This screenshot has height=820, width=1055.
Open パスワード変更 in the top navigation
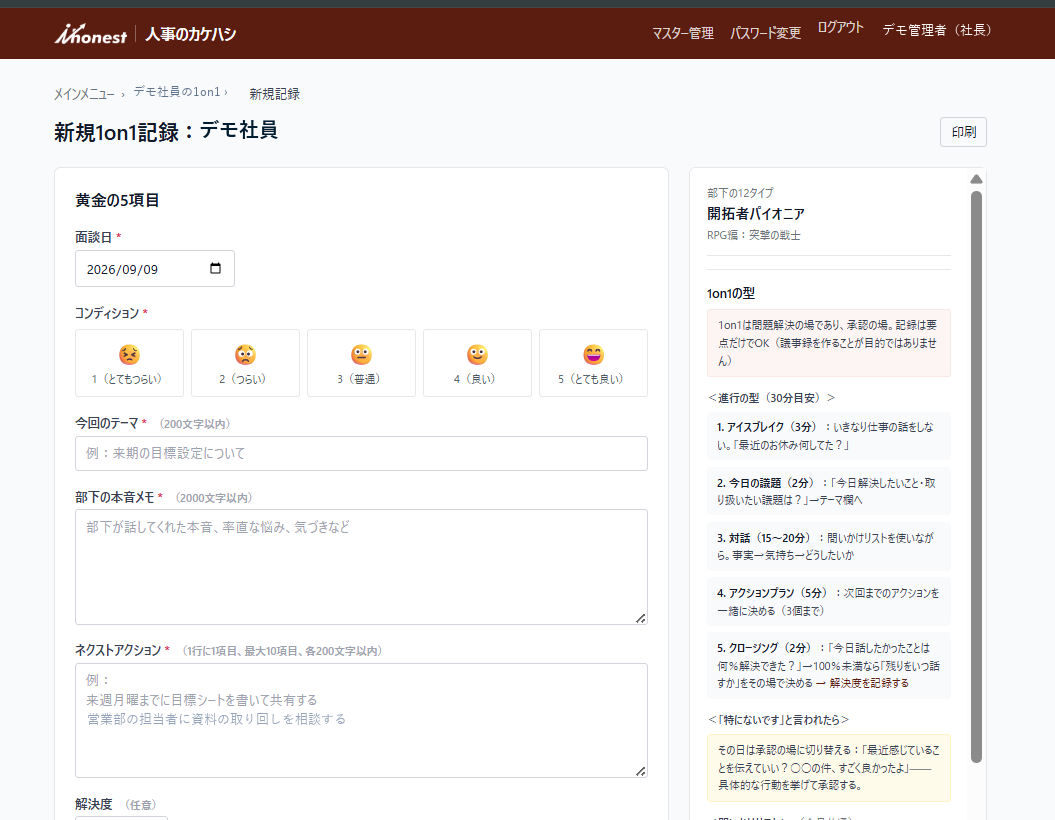tap(766, 33)
